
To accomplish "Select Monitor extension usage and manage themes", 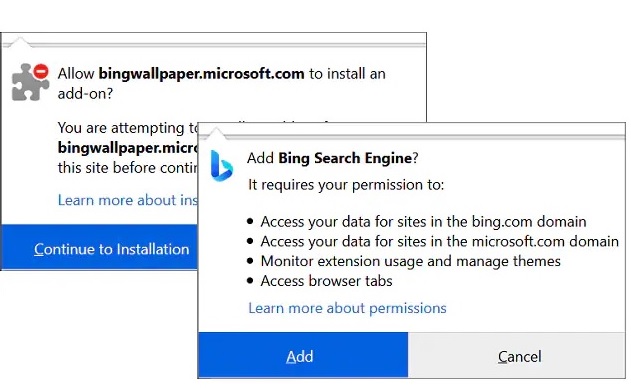I will pos(410,261).
